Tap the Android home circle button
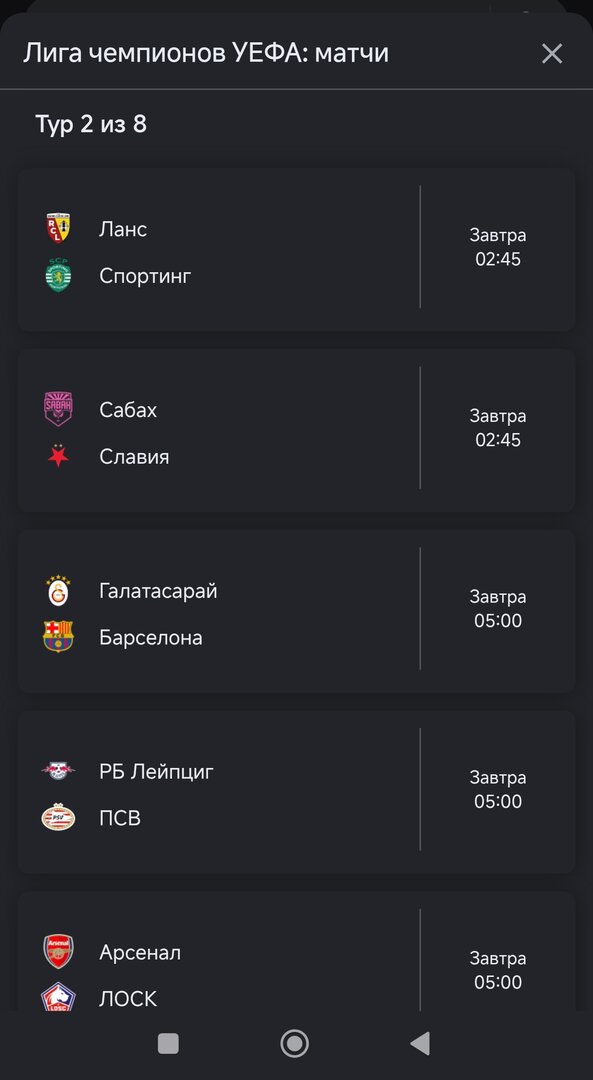Viewport: 593px width, 1080px height. pyautogui.click(x=295, y=1043)
